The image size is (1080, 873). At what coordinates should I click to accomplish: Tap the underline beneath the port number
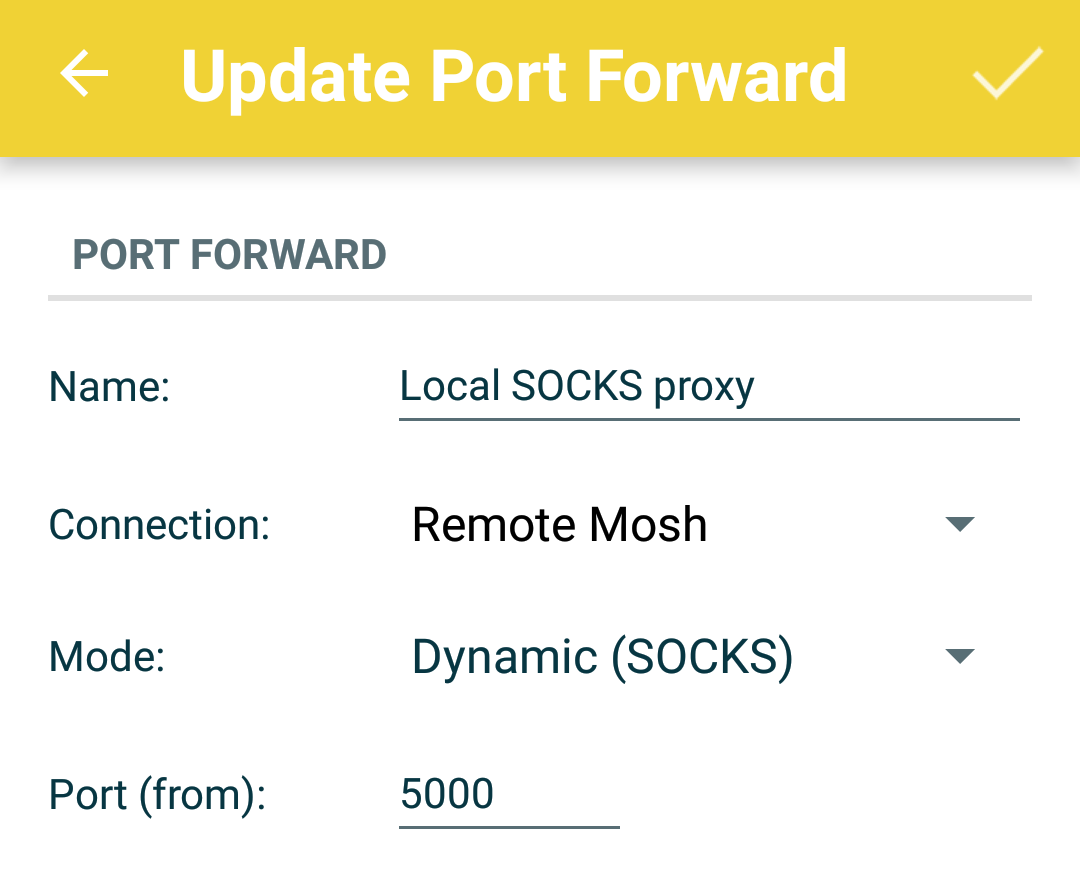508,827
